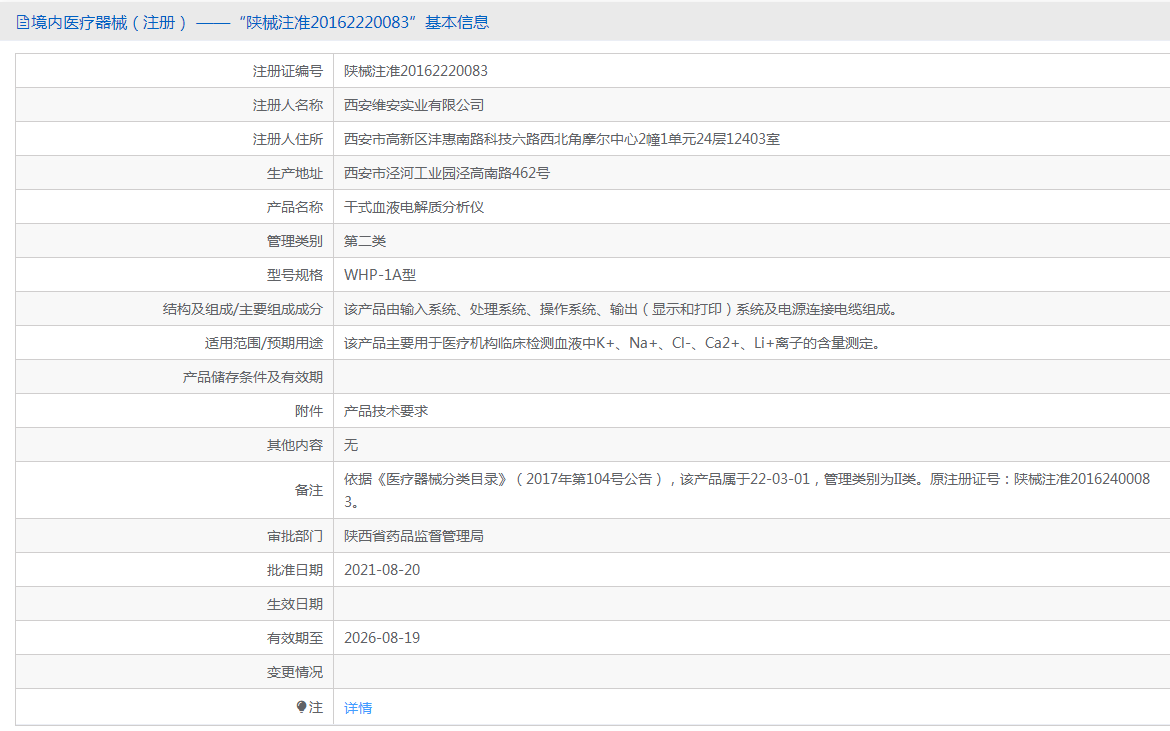Click the document icon in the header
Image resolution: width=1170 pixels, height=731 pixels.
click(x=23, y=22)
